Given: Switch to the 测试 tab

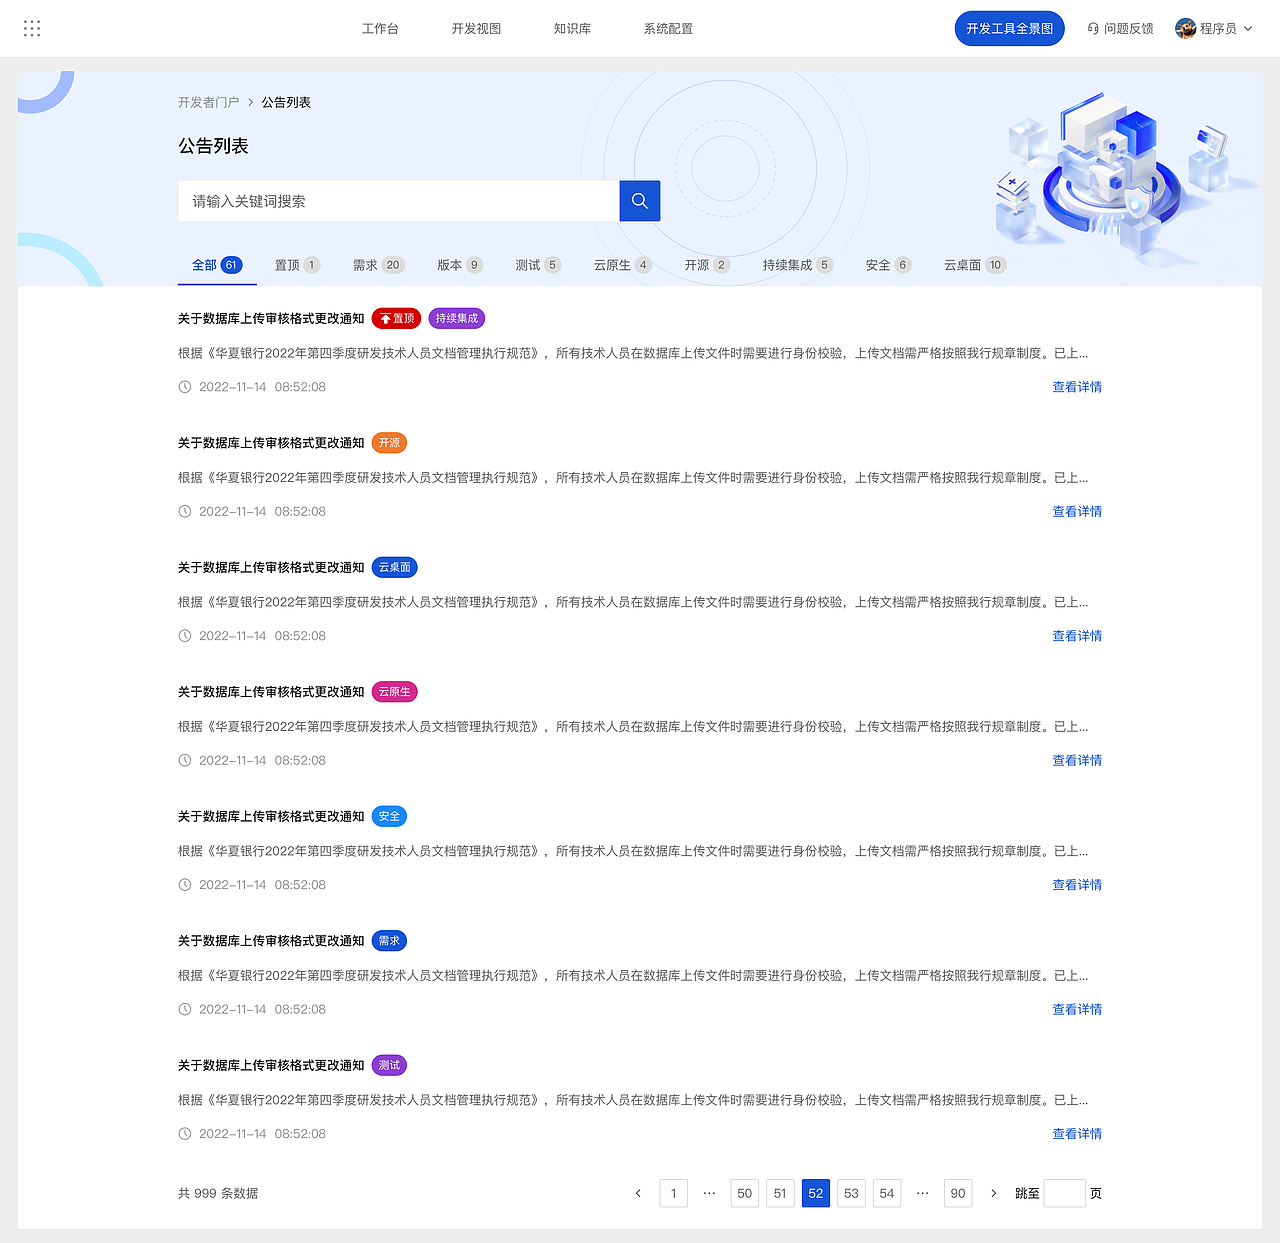Looking at the screenshot, I should (538, 265).
